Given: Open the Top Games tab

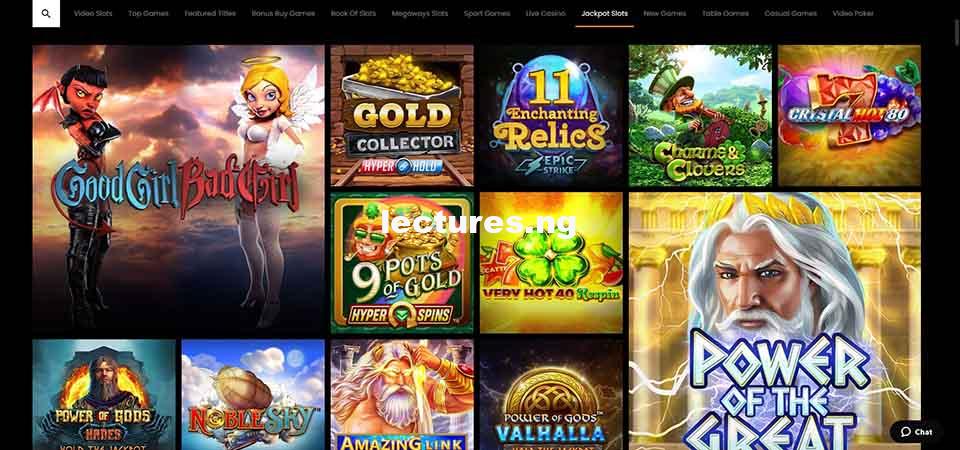Looking at the screenshot, I should point(148,13).
